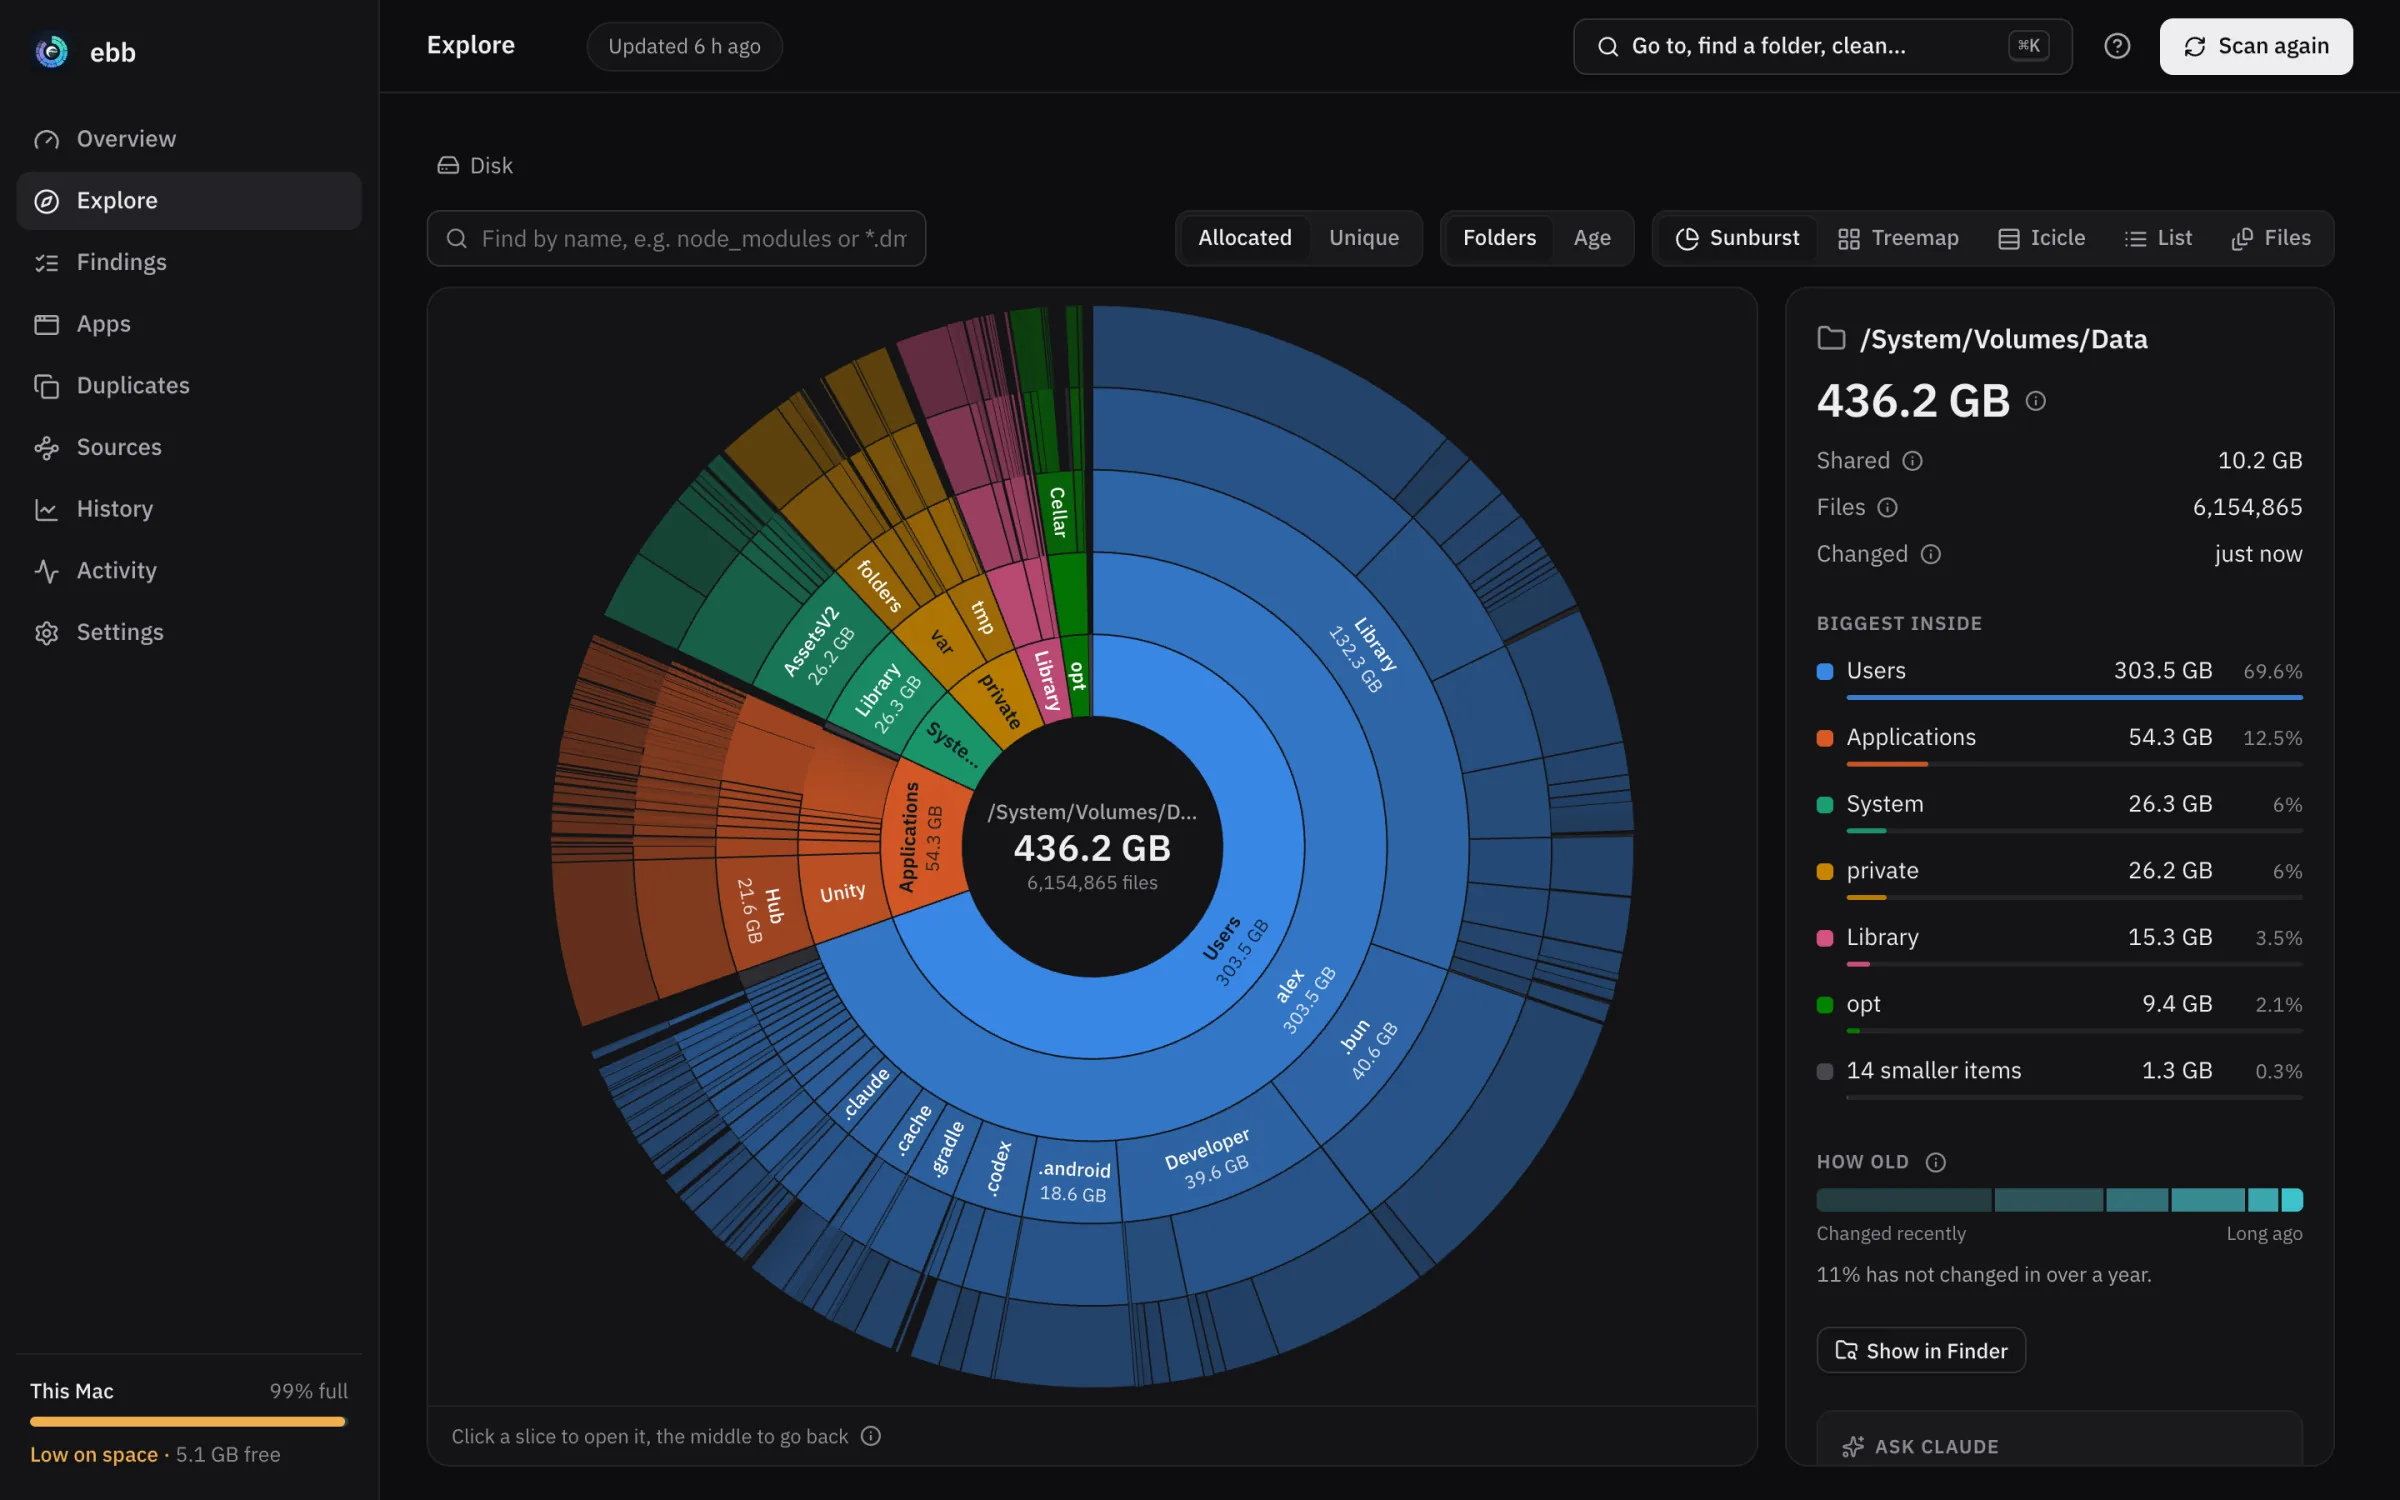Viewport: 2400px width, 1500px height.
Task: Click the Show in Finder button
Action: tap(1921, 1351)
